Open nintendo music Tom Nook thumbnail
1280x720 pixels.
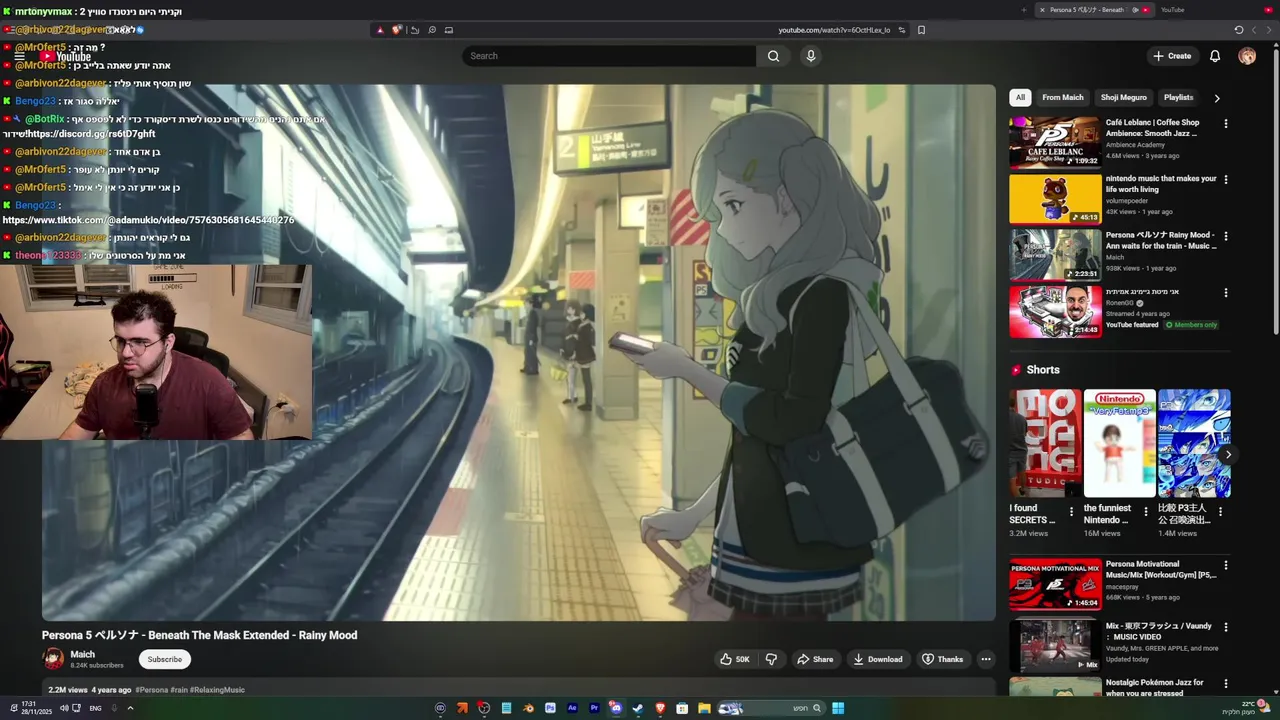tap(1055, 199)
